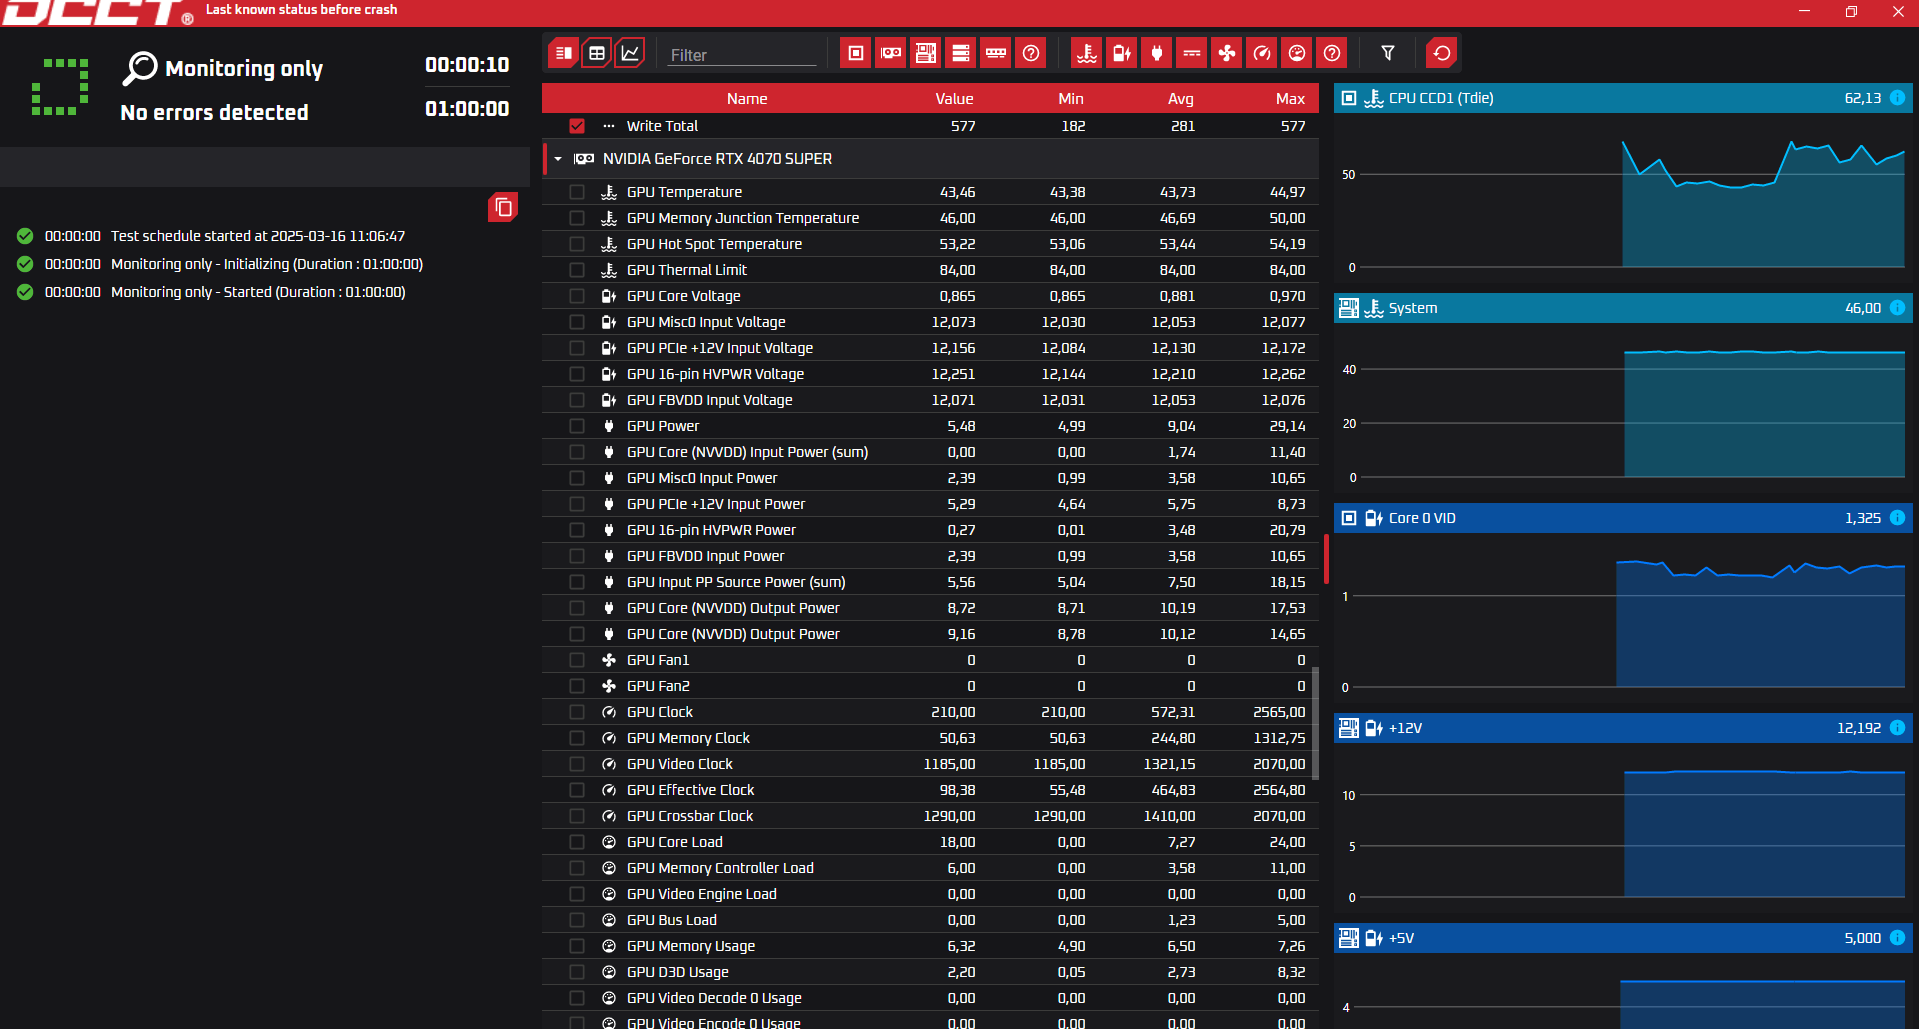Enable the GPU Memory Junction Temperature checkbox
The height and width of the screenshot is (1029, 1919).
(577, 218)
